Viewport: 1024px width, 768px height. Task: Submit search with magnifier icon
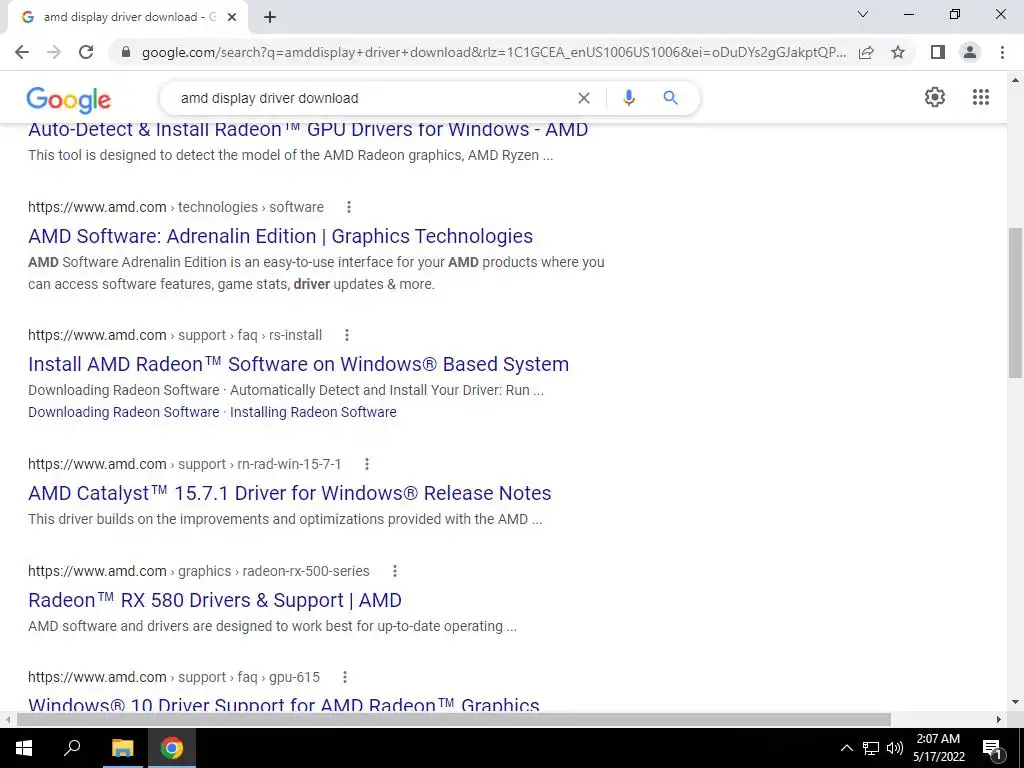[x=670, y=98]
